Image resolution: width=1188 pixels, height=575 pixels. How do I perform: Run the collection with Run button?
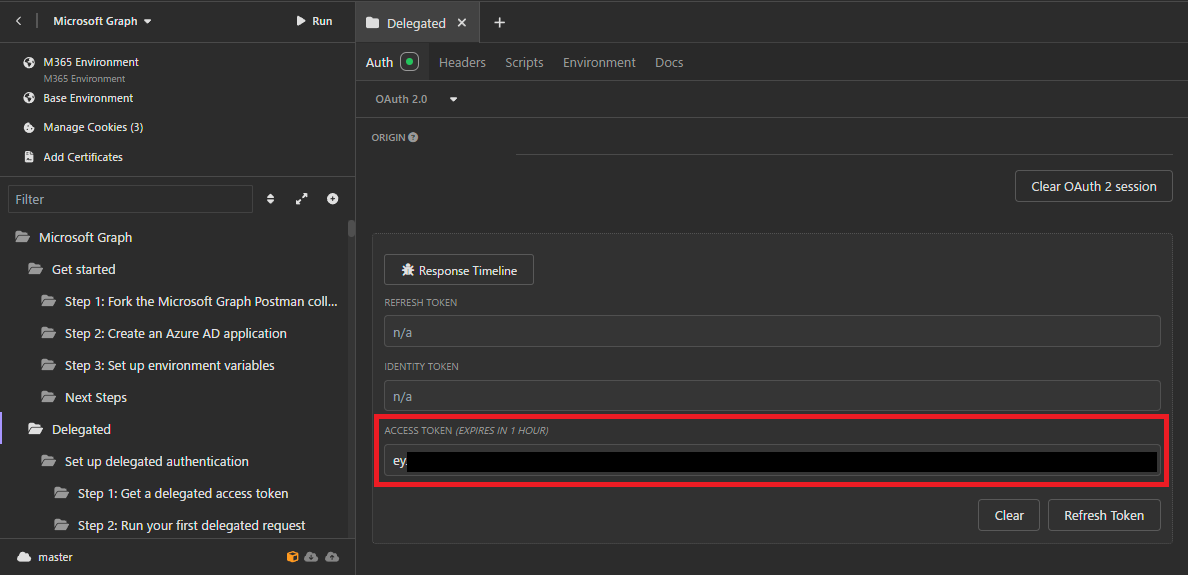(x=314, y=21)
